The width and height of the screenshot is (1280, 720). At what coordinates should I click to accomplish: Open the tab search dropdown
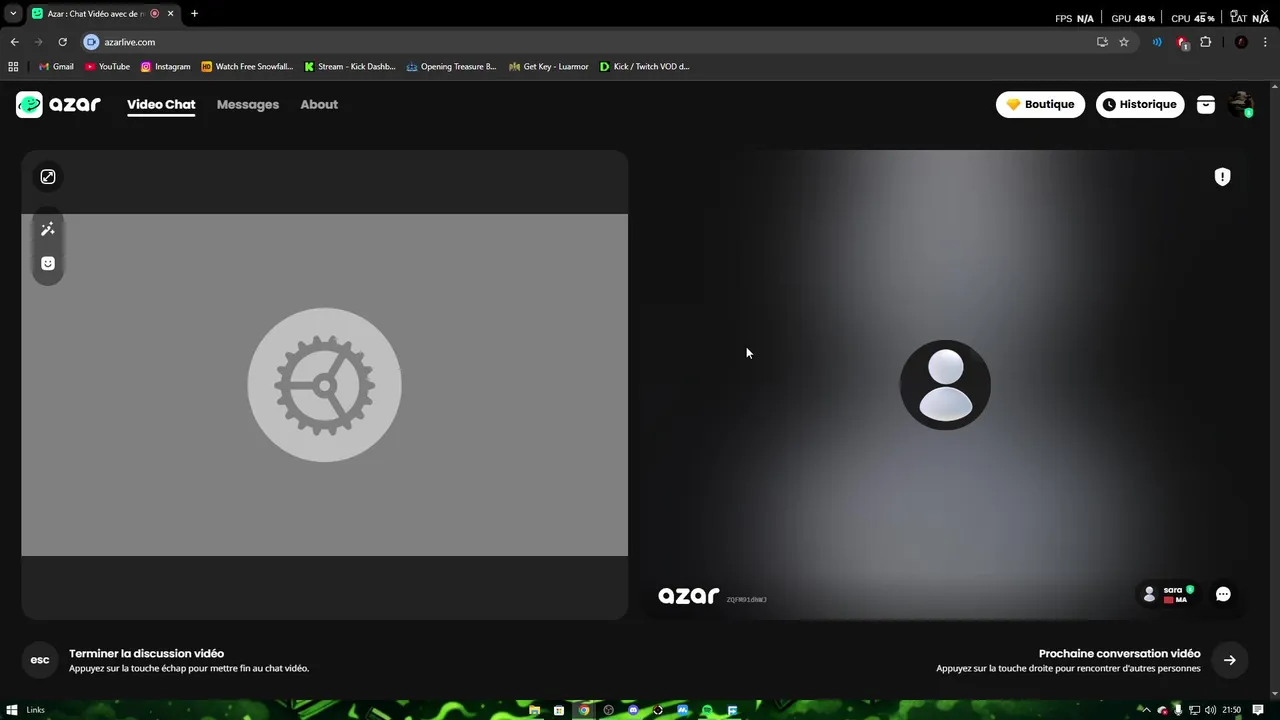tap(13, 14)
